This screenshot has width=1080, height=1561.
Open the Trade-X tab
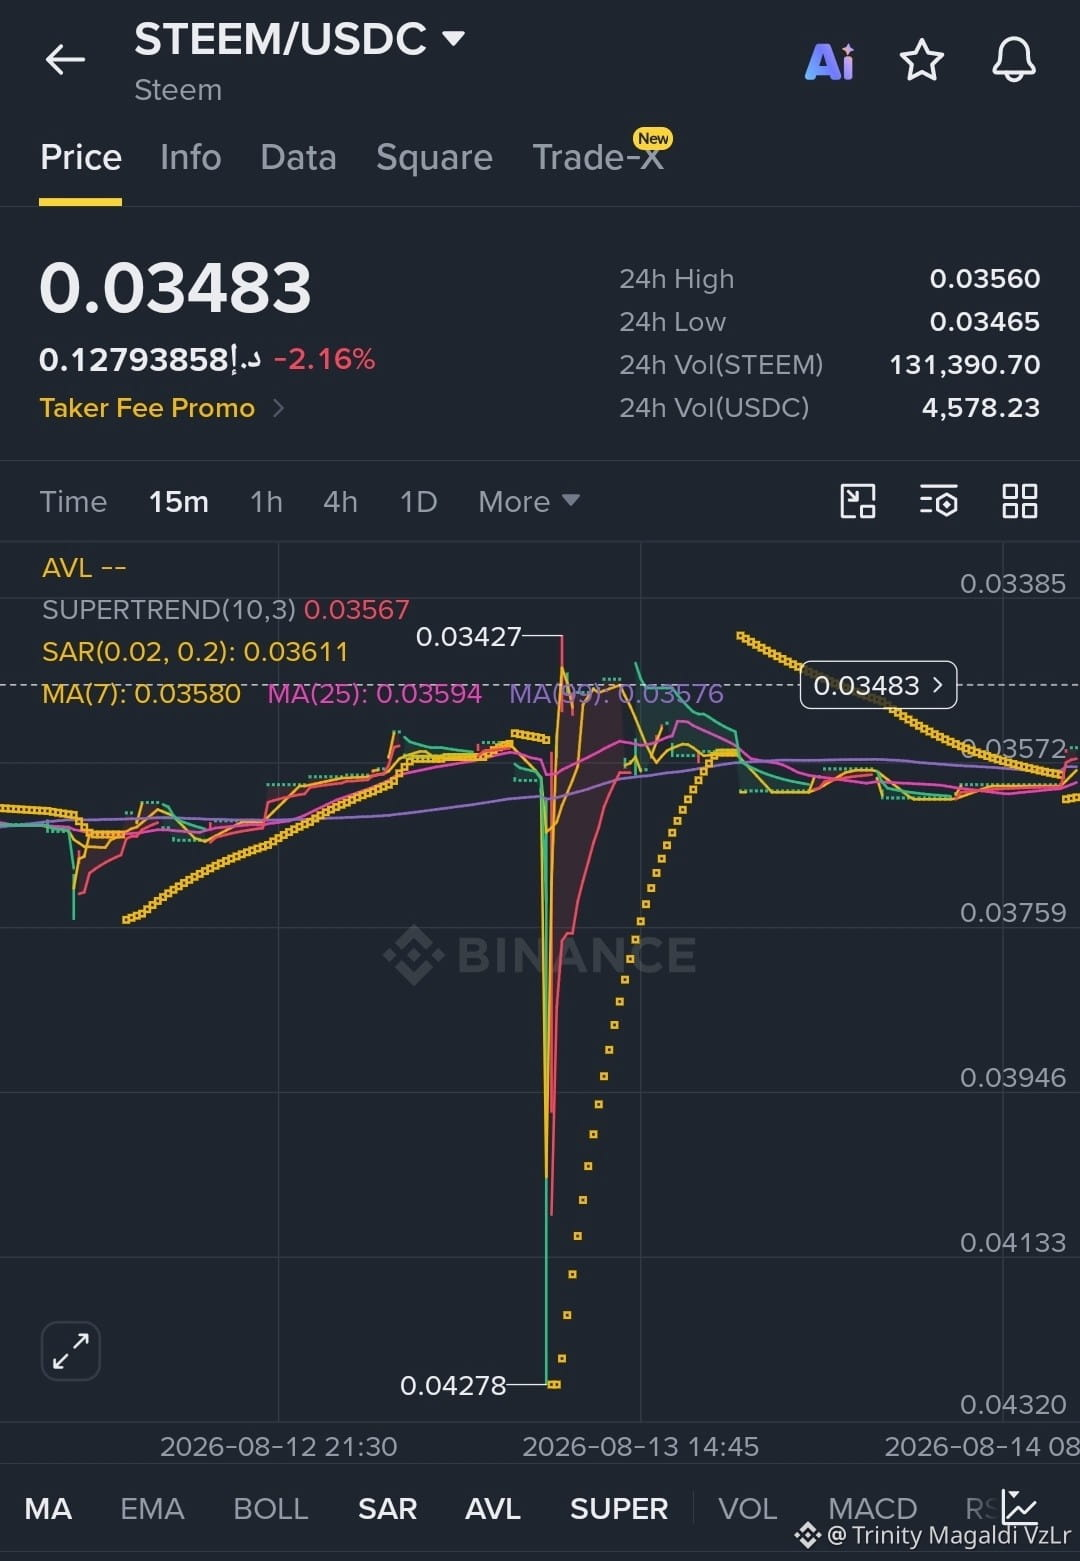click(x=598, y=157)
